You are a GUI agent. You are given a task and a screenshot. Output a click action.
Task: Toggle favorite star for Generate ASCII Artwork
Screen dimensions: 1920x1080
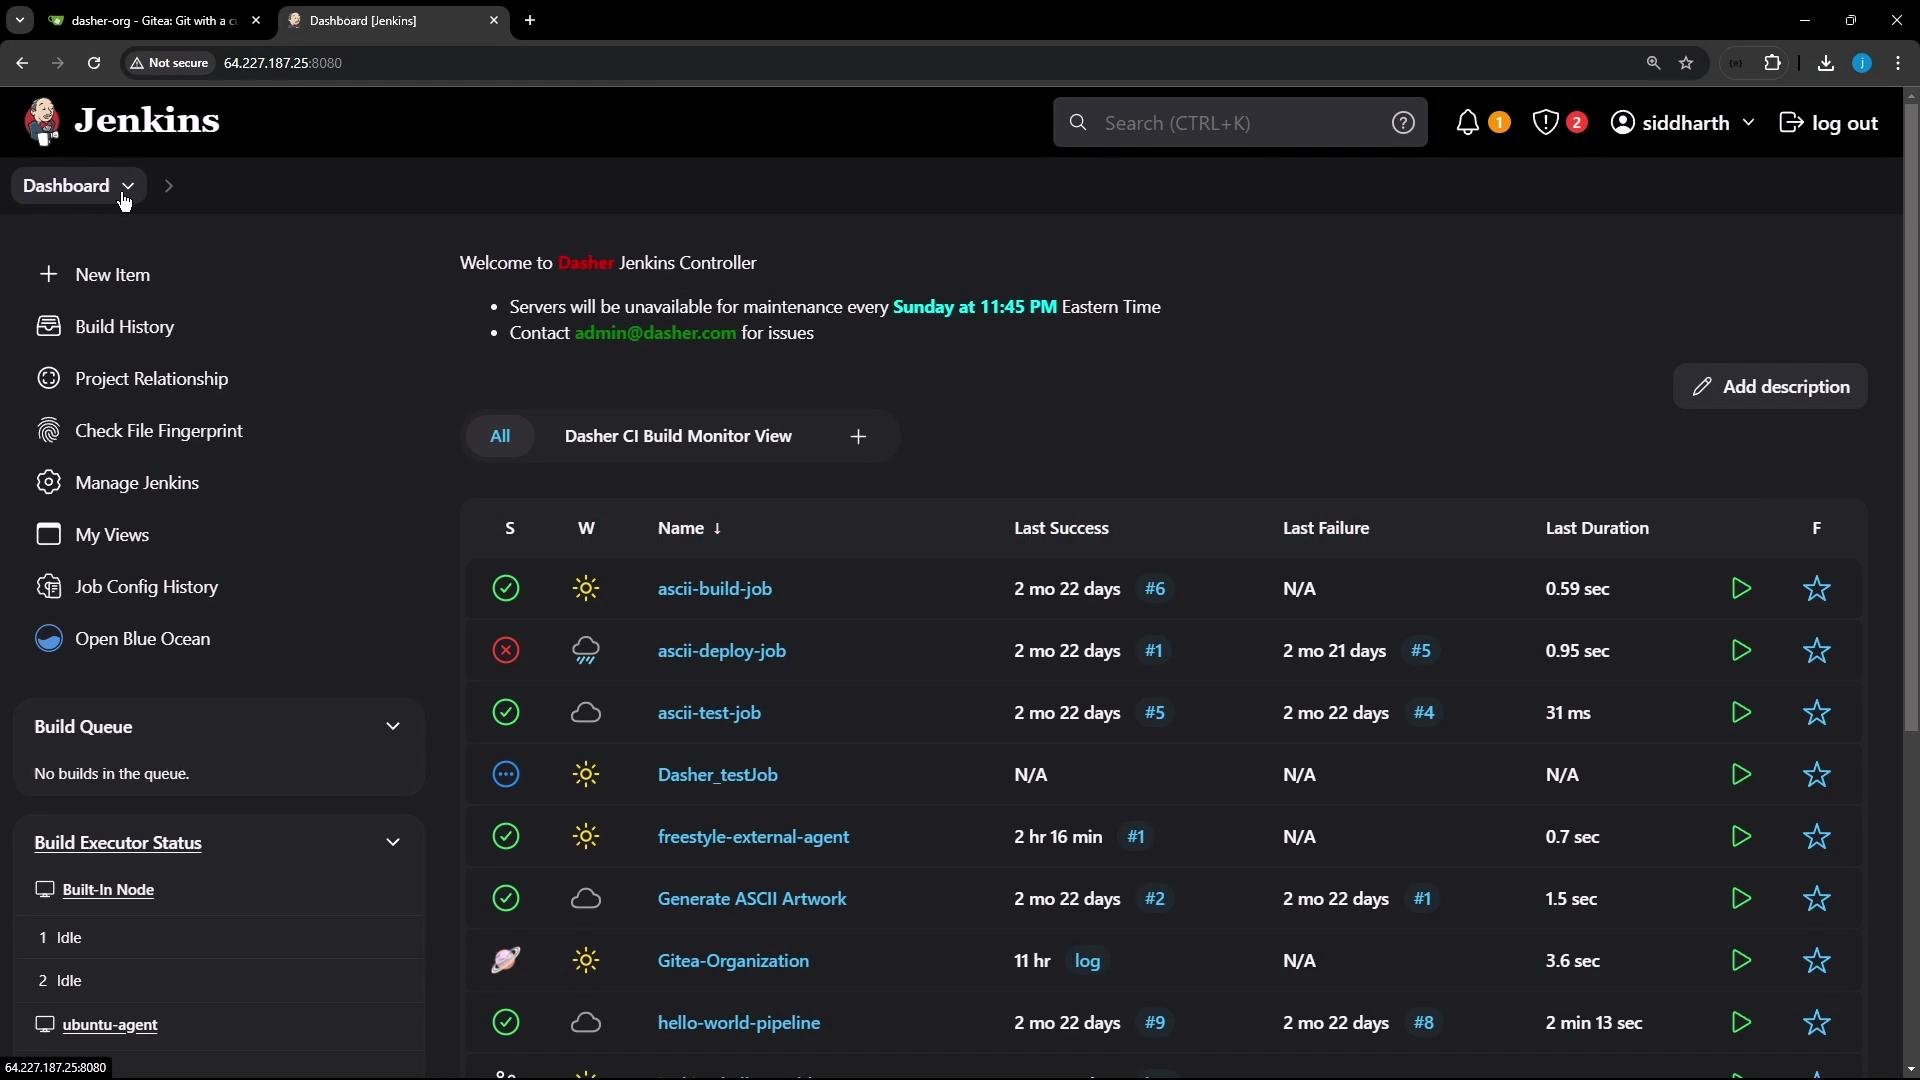point(1817,899)
